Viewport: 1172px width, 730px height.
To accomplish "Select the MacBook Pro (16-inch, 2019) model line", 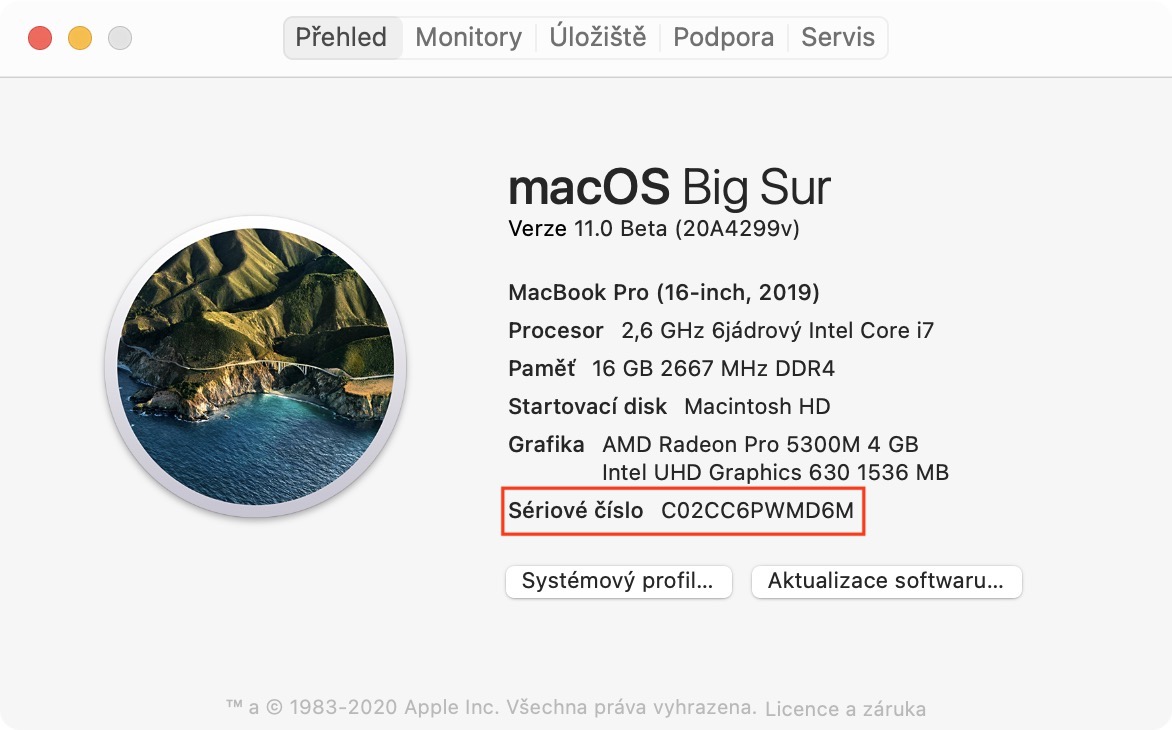I will [664, 293].
